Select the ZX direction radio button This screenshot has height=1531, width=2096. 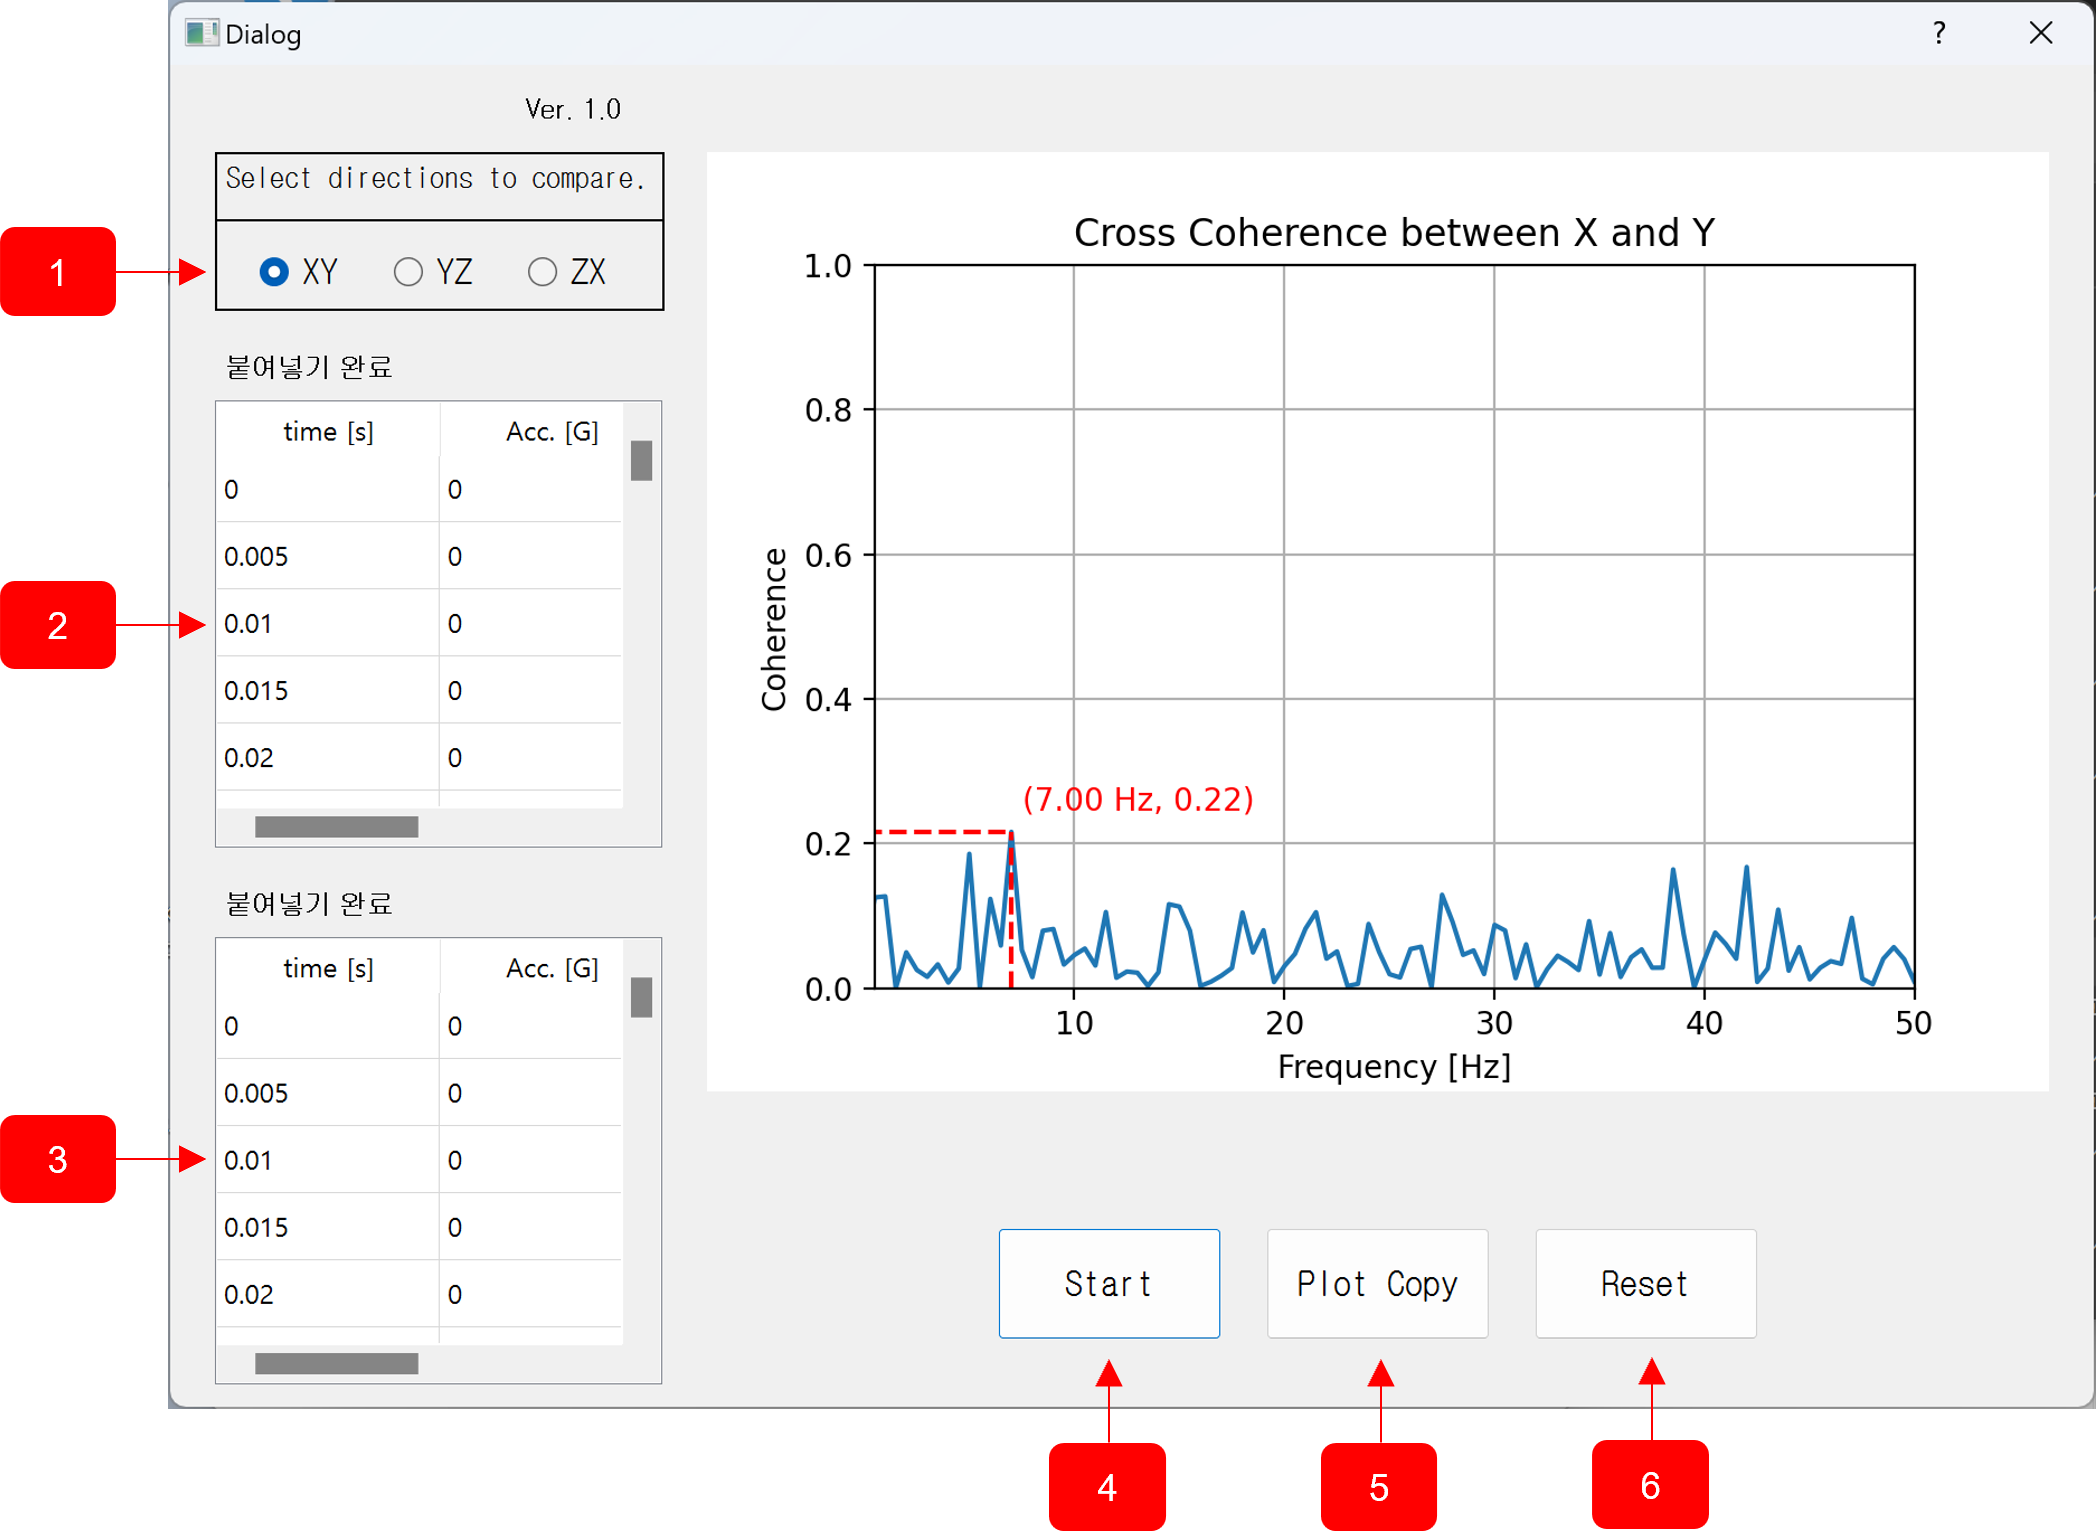click(567, 272)
